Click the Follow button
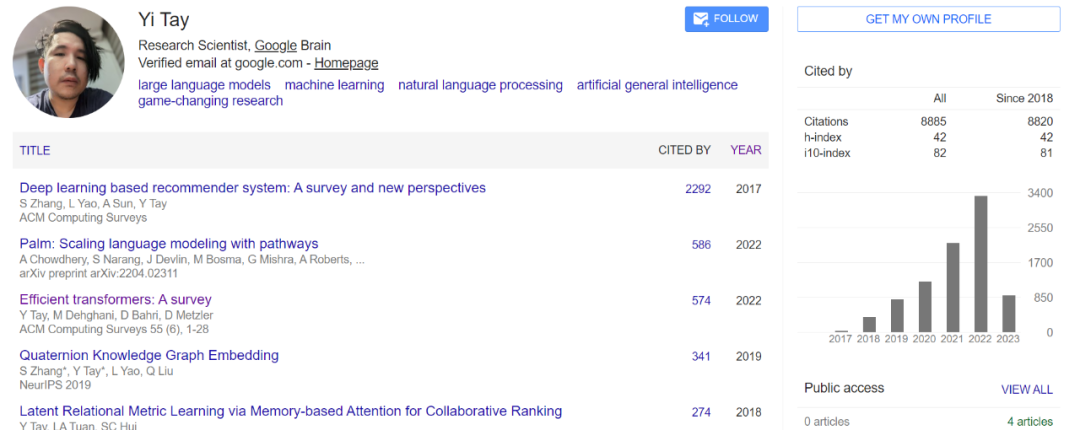This screenshot has width=1080, height=430. tap(726, 19)
